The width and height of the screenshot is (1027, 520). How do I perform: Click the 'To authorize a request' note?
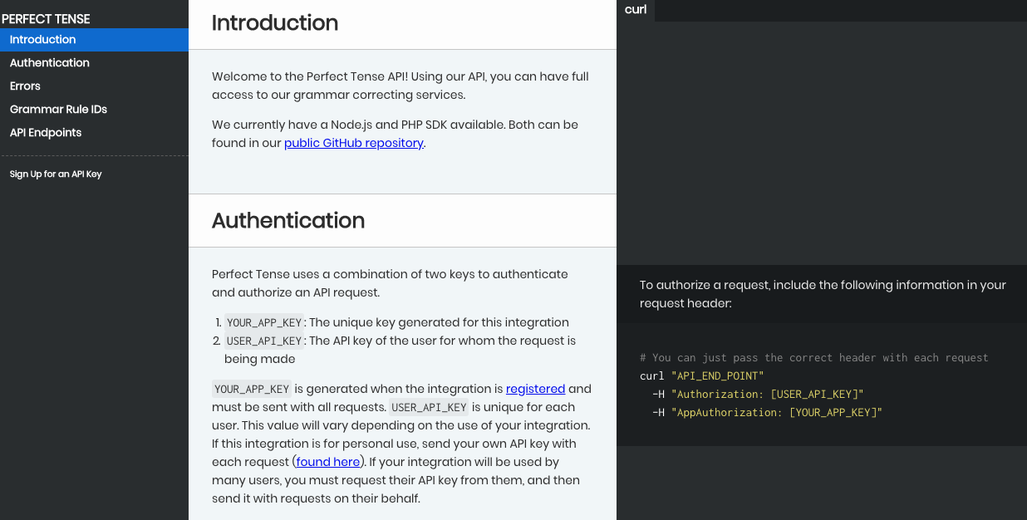pyautogui.click(x=823, y=294)
